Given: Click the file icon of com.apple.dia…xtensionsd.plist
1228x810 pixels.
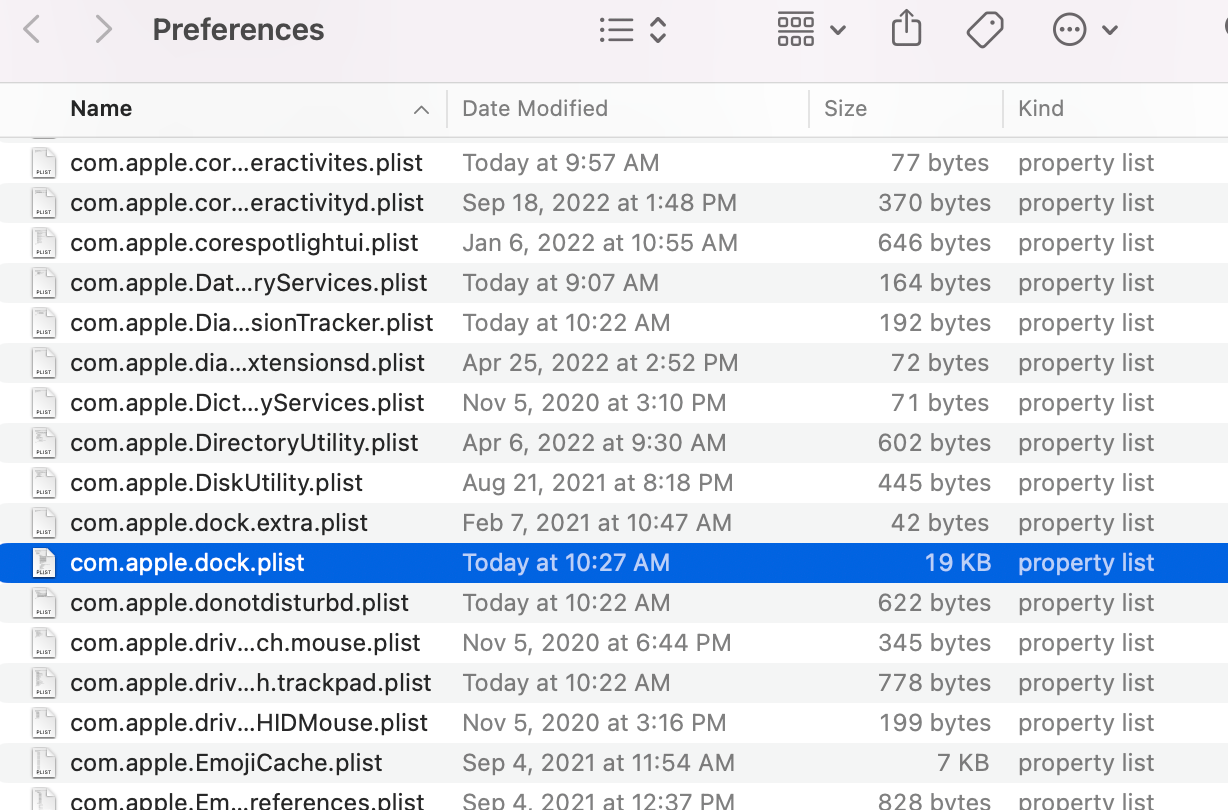Looking at the screenshot, I should click(x=43, y=363).
